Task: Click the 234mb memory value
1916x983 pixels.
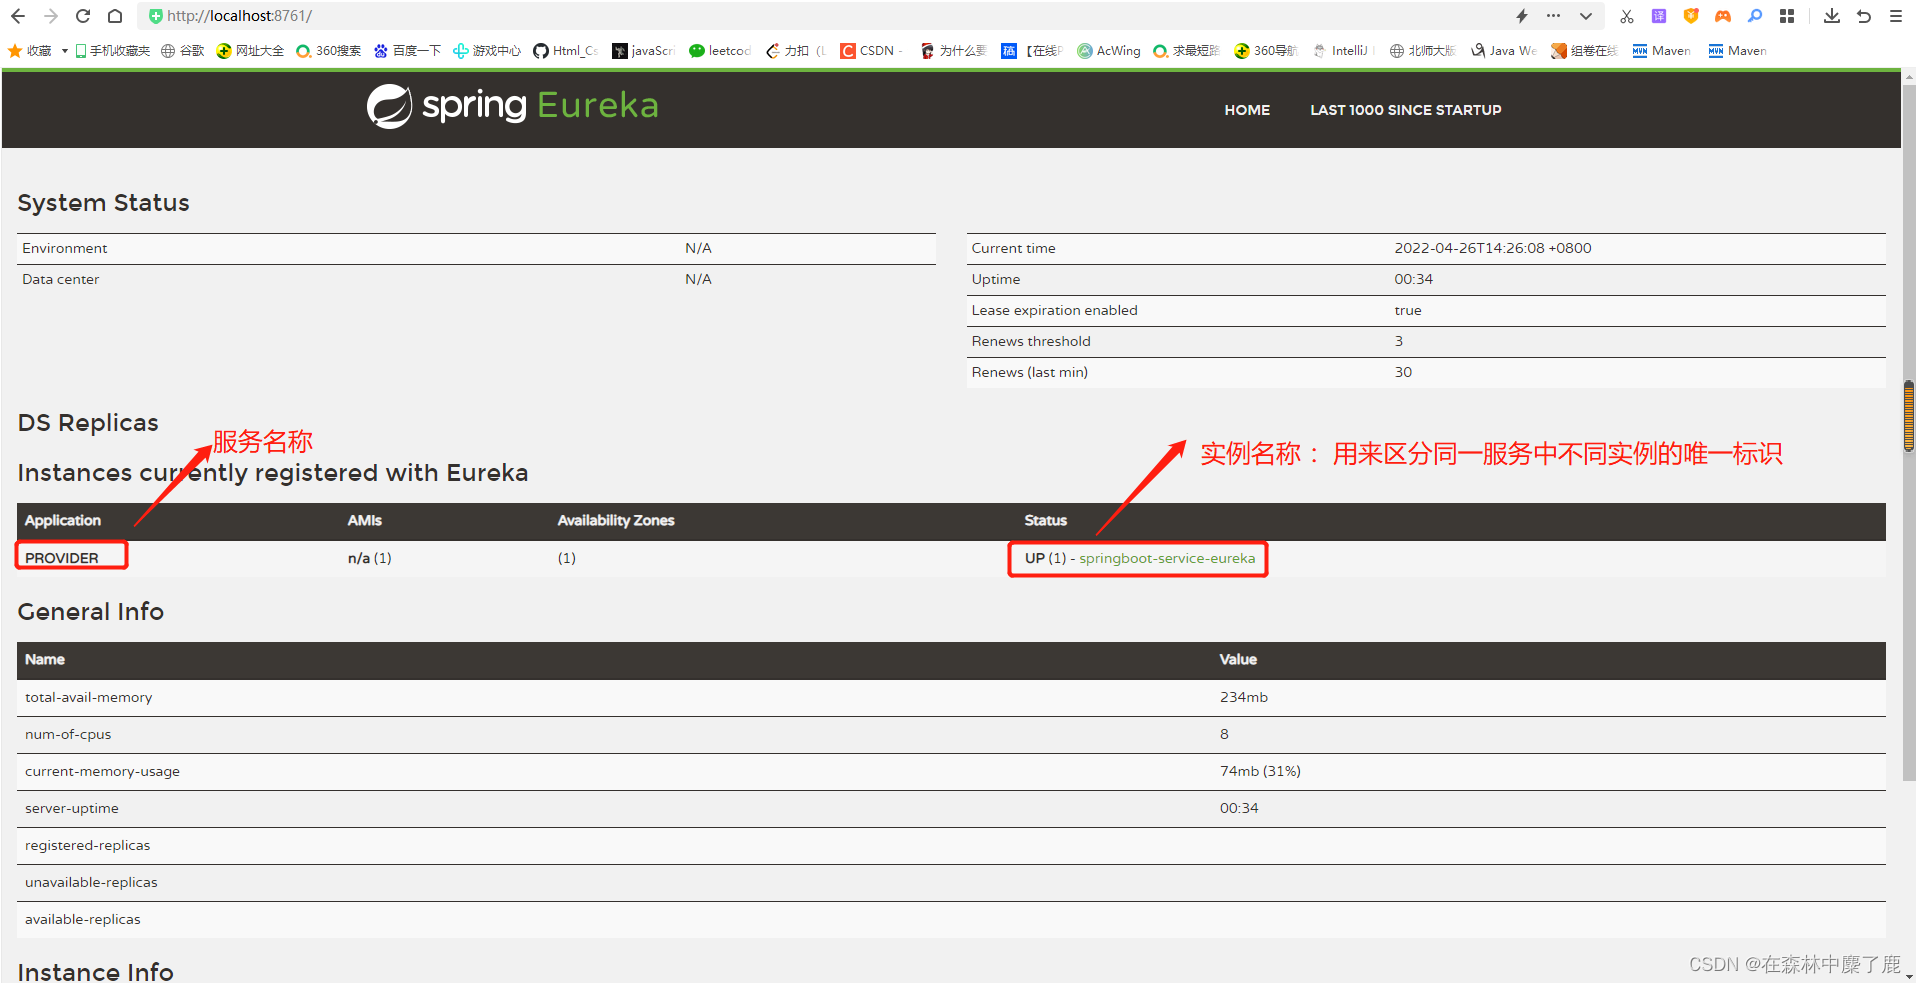Action: [x=1244, y=697]
